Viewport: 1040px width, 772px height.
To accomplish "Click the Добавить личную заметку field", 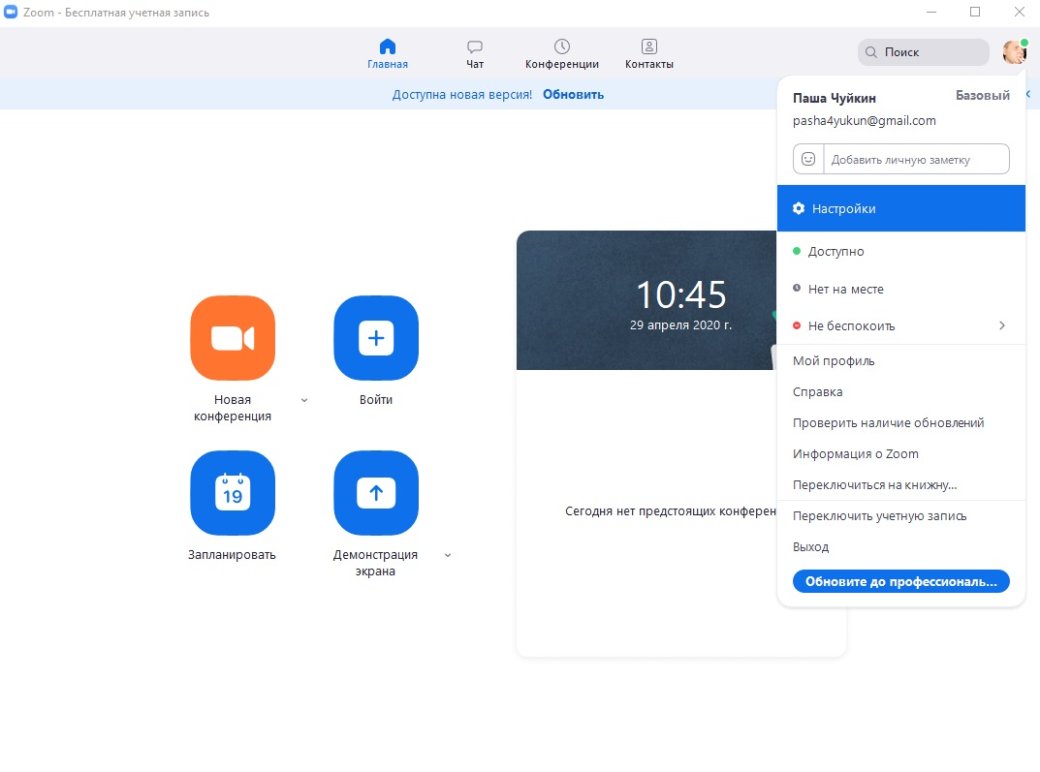I will 916,159.
